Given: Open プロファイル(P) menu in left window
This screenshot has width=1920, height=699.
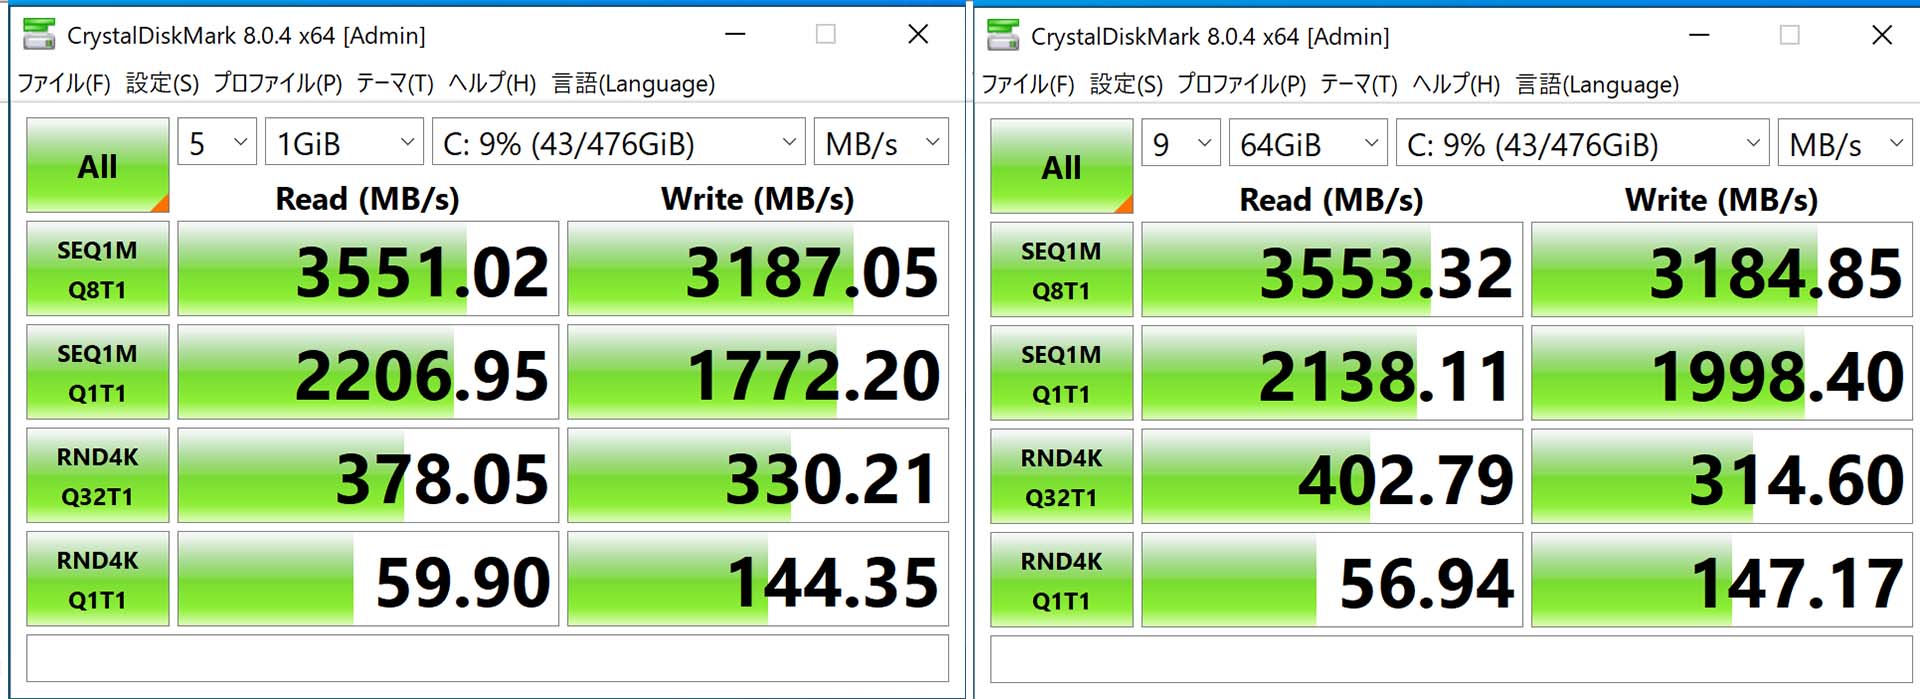Looking at the screenshot, I should (278, 83).
